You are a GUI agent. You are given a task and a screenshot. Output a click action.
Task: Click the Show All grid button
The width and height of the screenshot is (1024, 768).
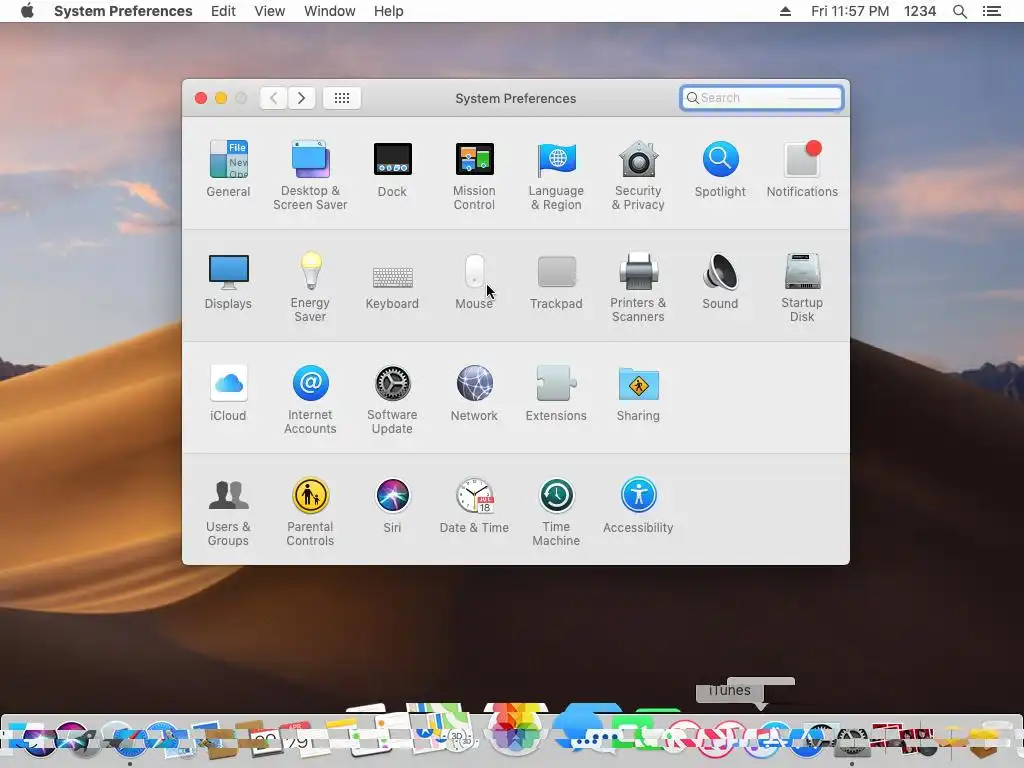(x=342, y=98)
